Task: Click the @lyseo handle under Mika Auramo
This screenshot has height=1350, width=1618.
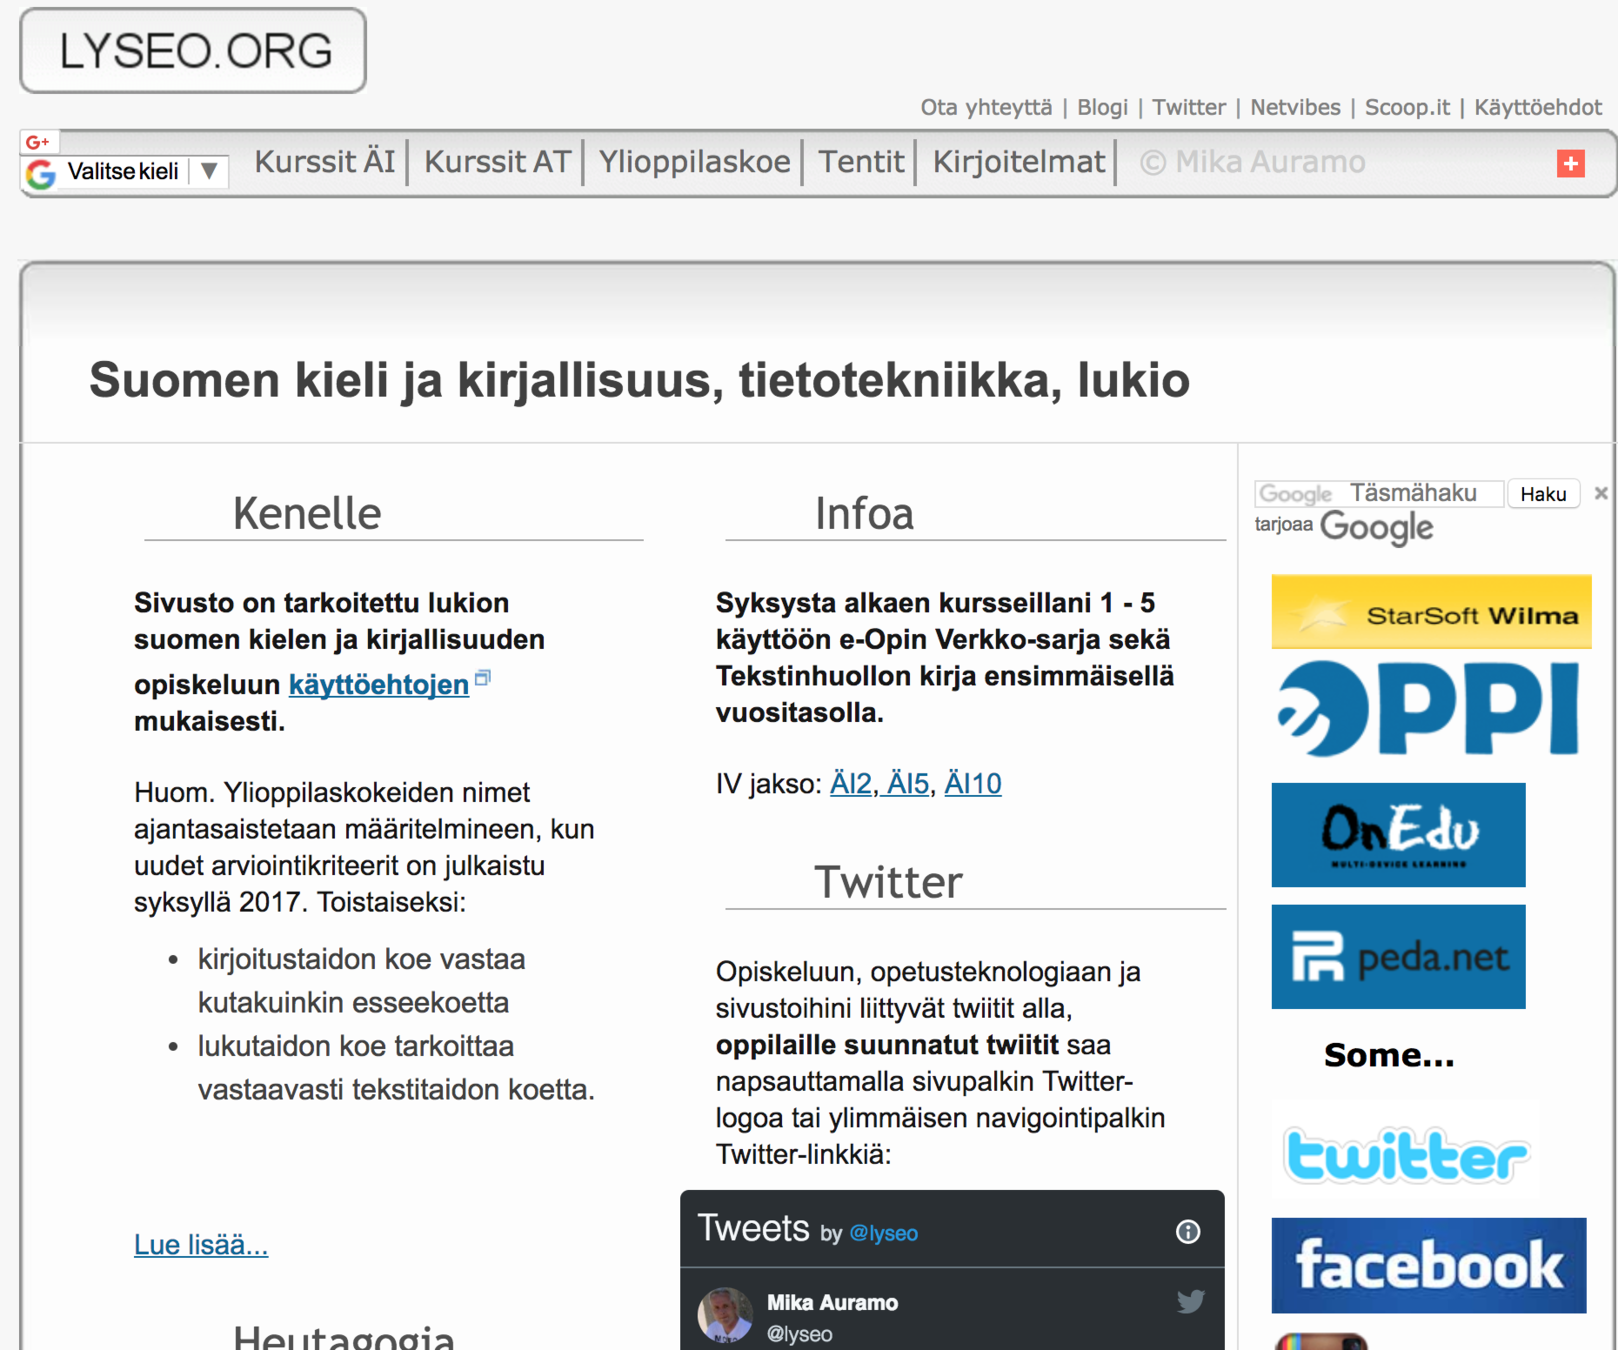Action: tap(799, 1334)
